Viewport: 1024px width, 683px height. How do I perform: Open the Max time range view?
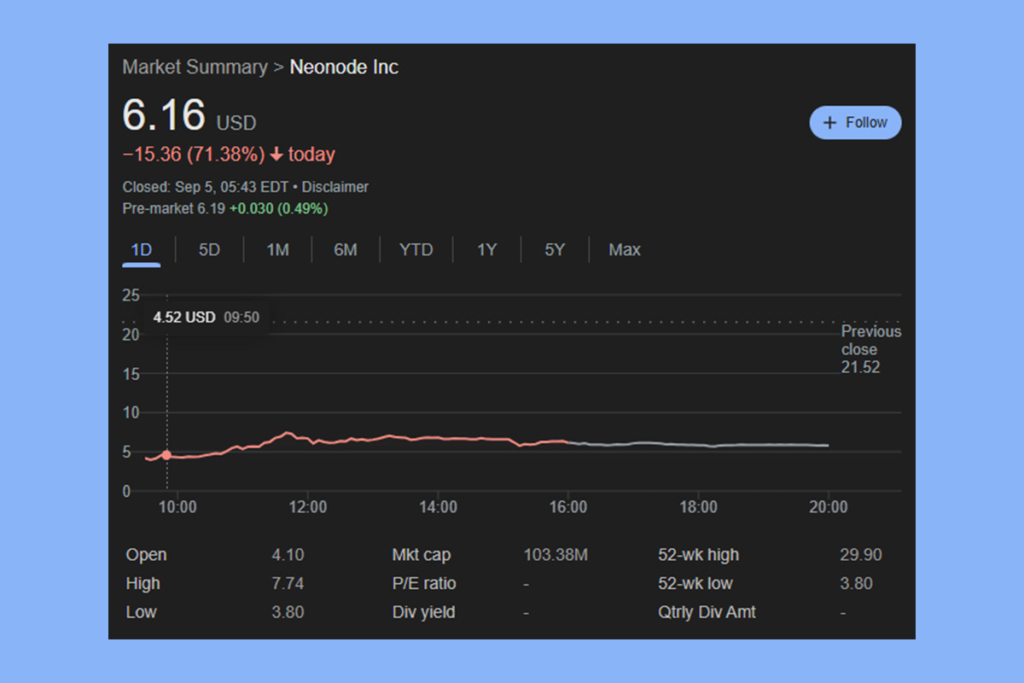click(624, 249)
